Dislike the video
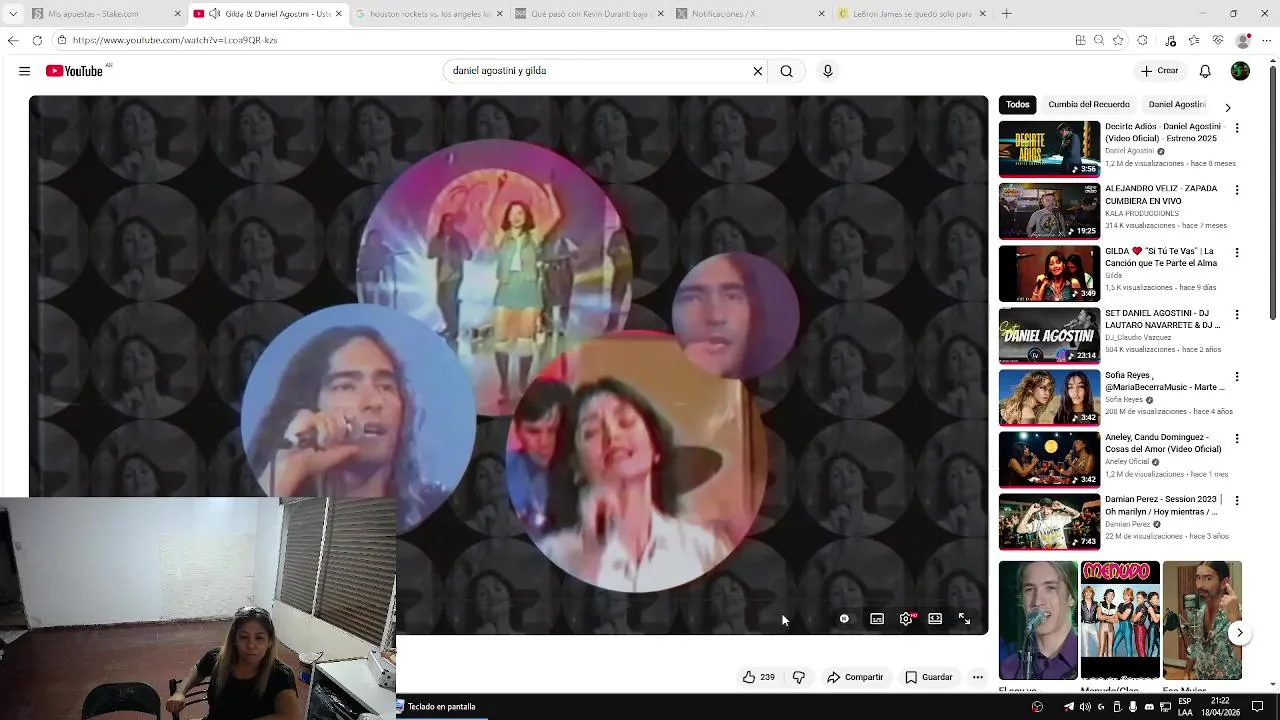 pyautogui.click(x=799, y=677)
